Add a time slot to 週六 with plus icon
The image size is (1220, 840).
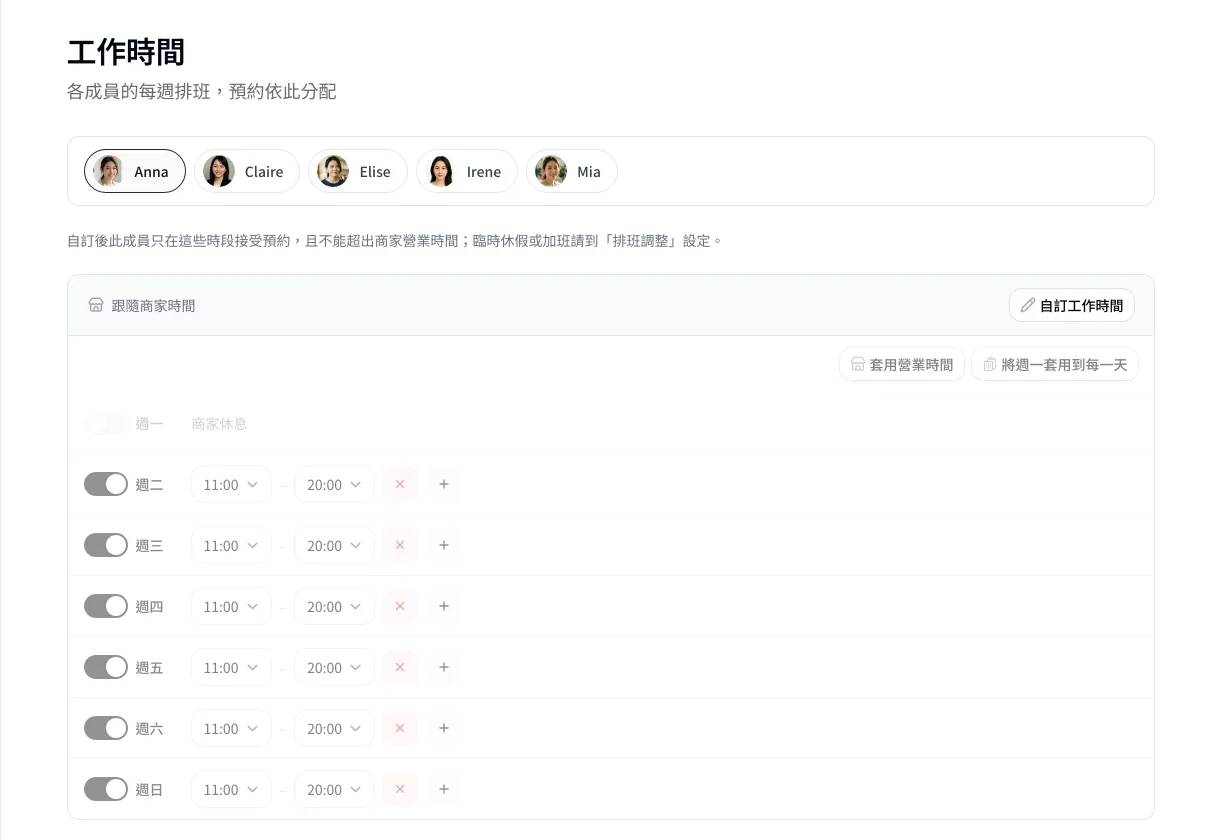444,728
